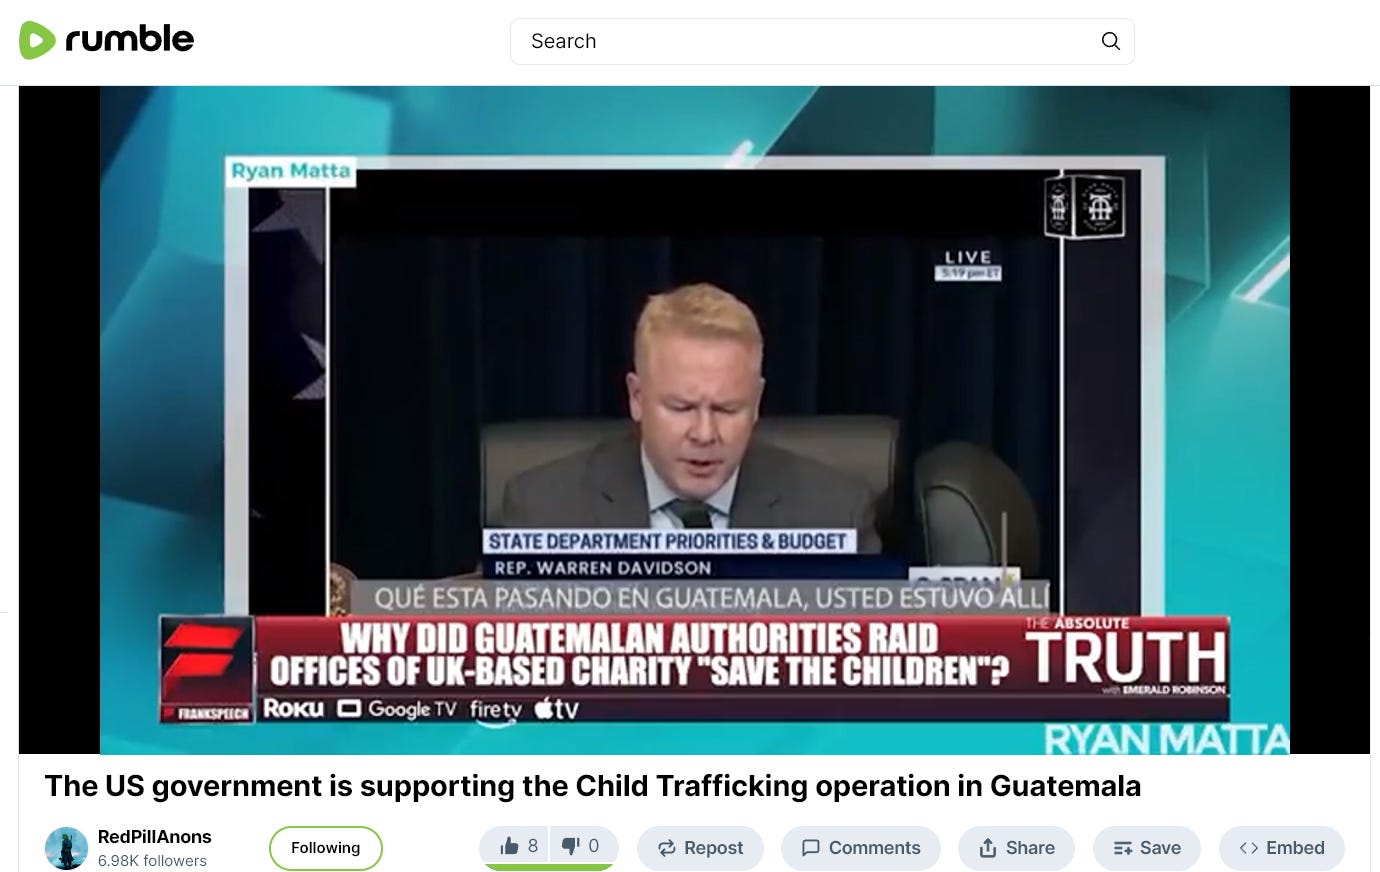Click the Embed code brackets icon
The image size is (1380, 872).
click(1249, 848)
